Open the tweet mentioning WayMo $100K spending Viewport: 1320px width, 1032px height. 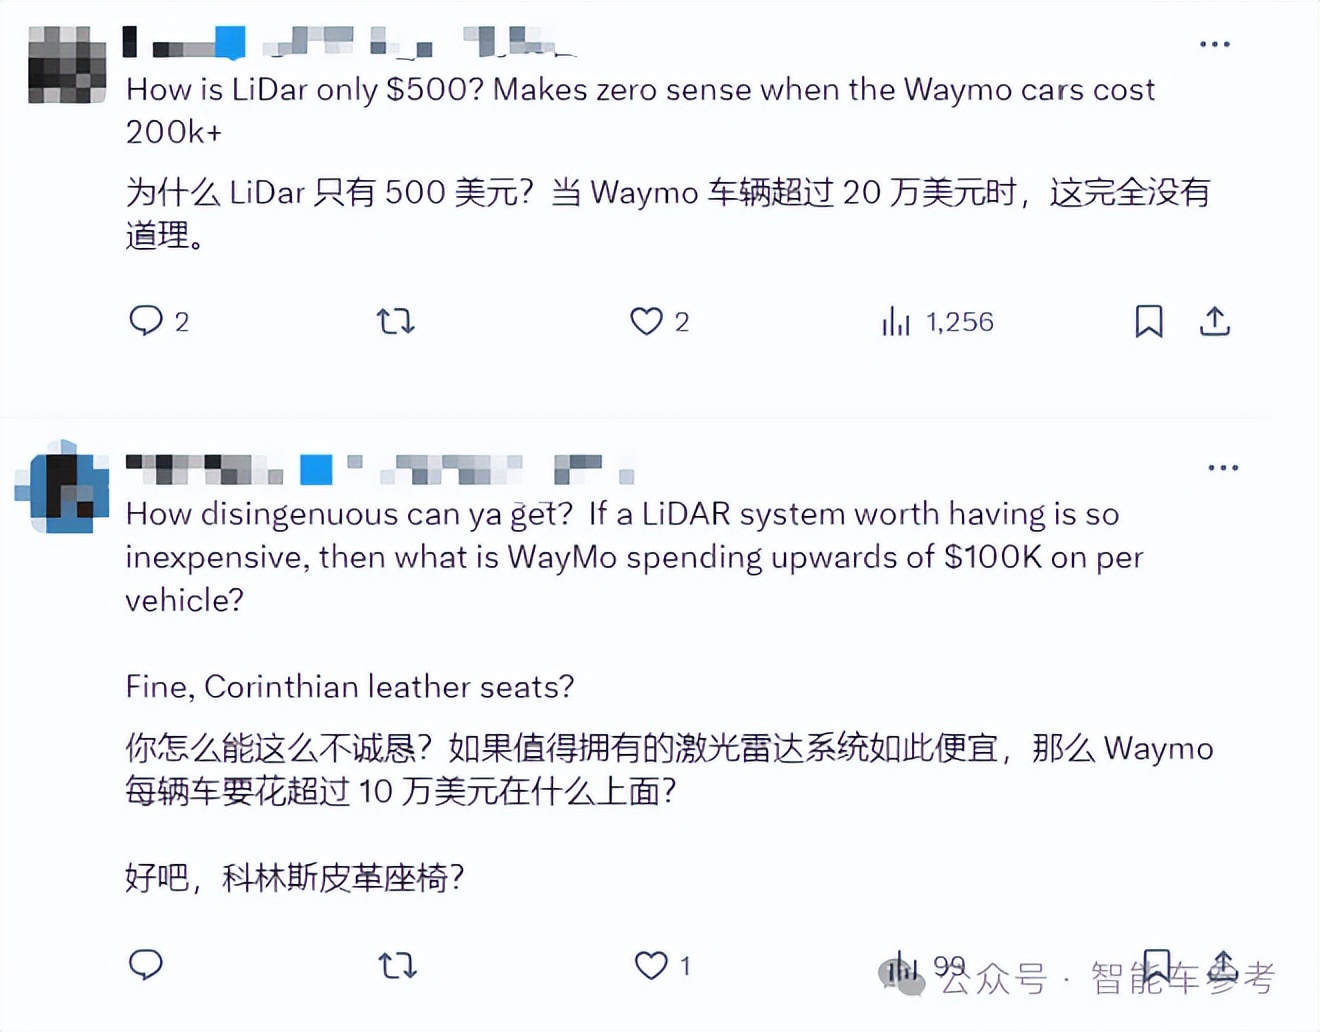click(634, 556)
